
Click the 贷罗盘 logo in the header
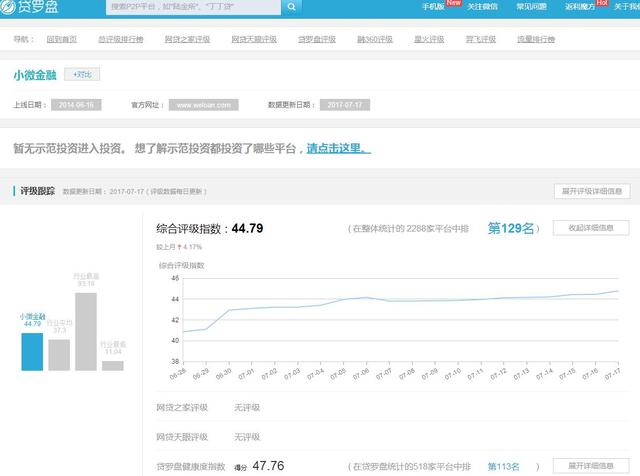pos(29,7)
